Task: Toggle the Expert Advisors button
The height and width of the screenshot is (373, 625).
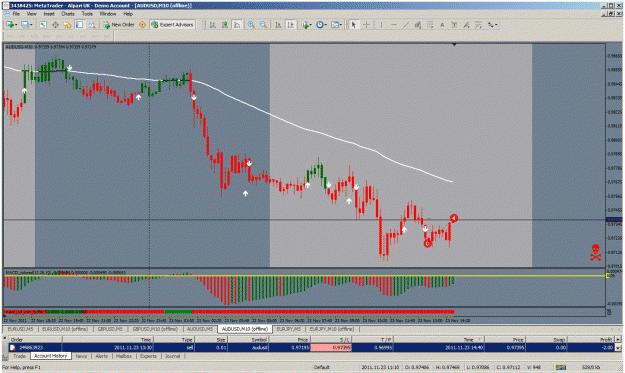Action: (172, 25)
